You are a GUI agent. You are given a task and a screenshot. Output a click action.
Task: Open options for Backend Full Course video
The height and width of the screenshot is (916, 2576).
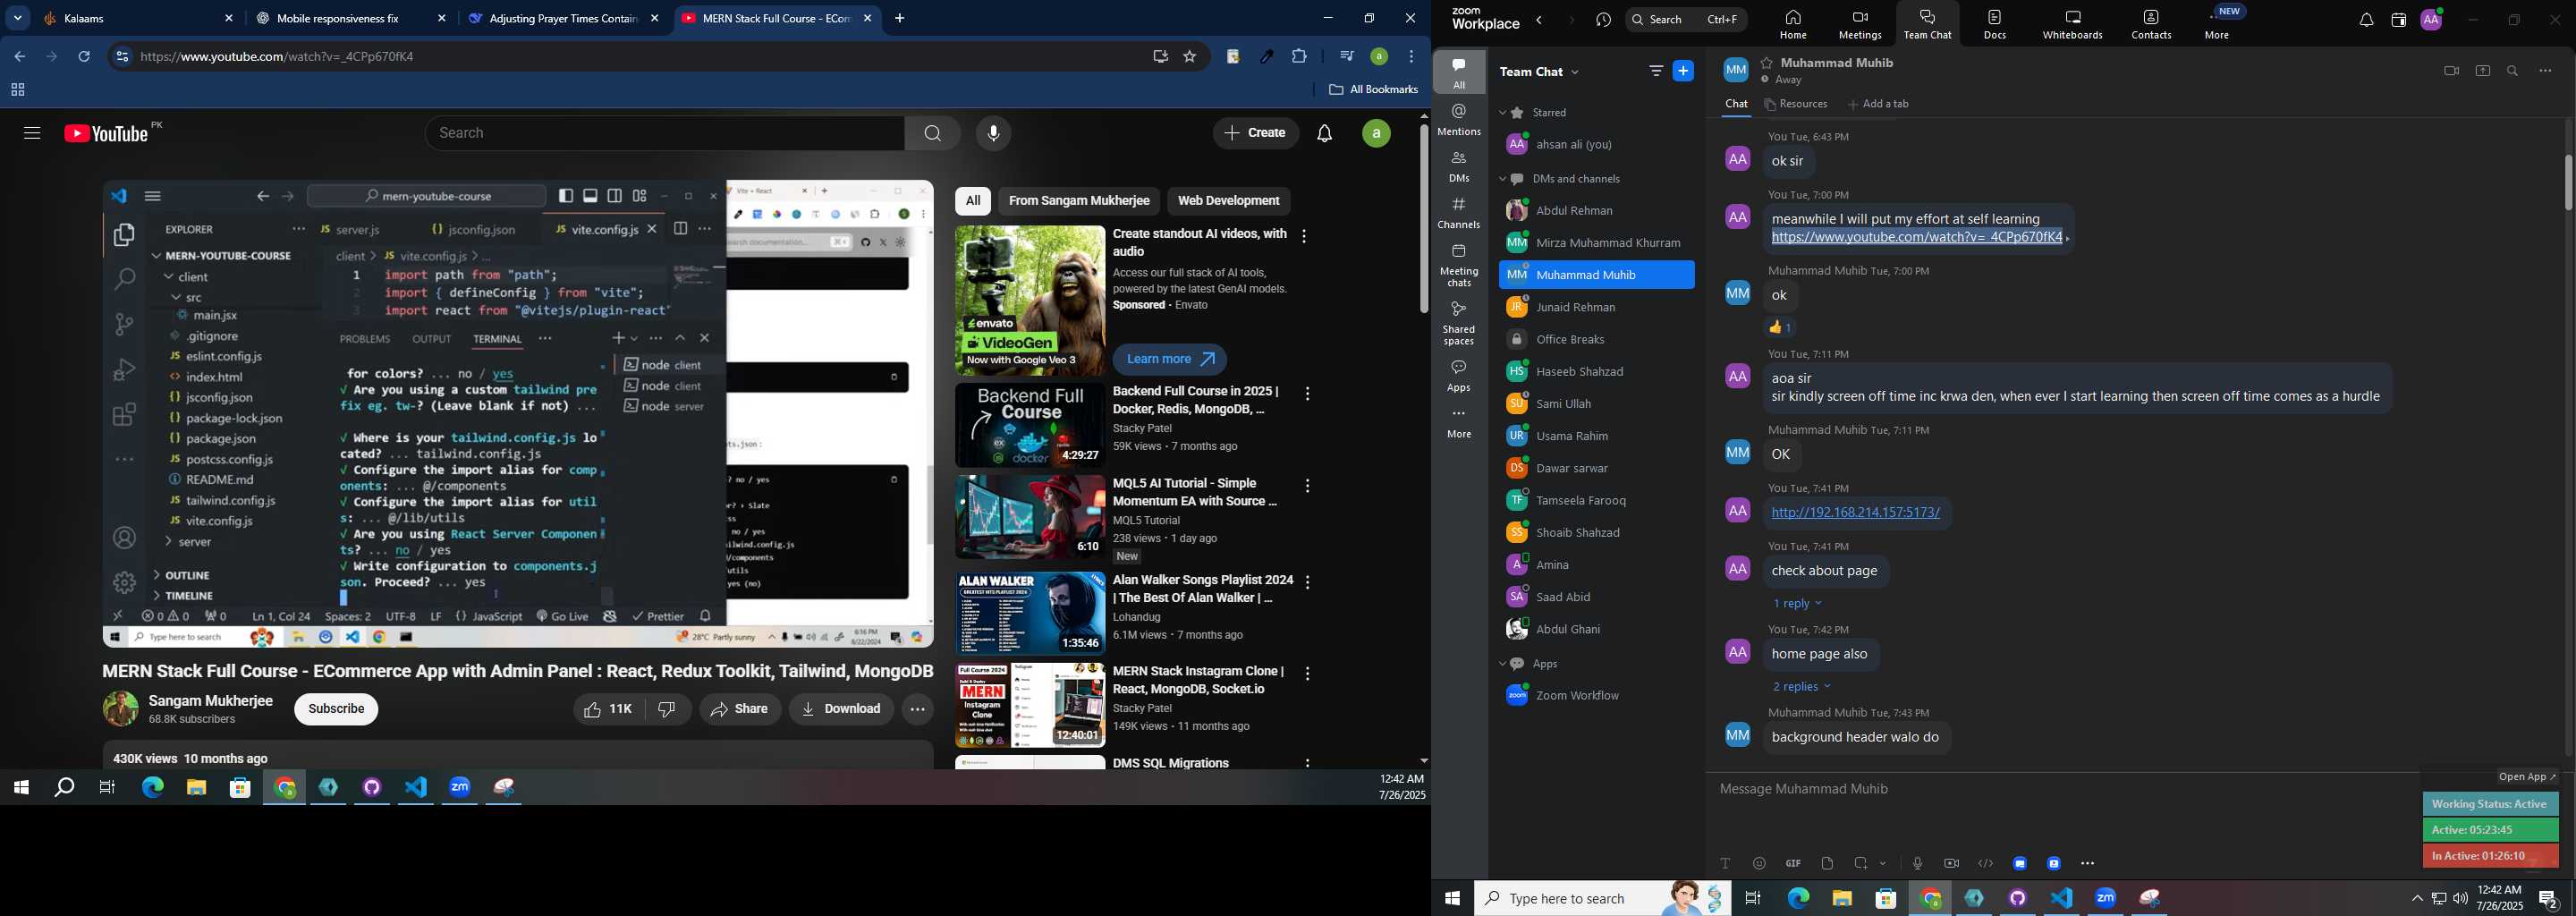[1308, 394]
